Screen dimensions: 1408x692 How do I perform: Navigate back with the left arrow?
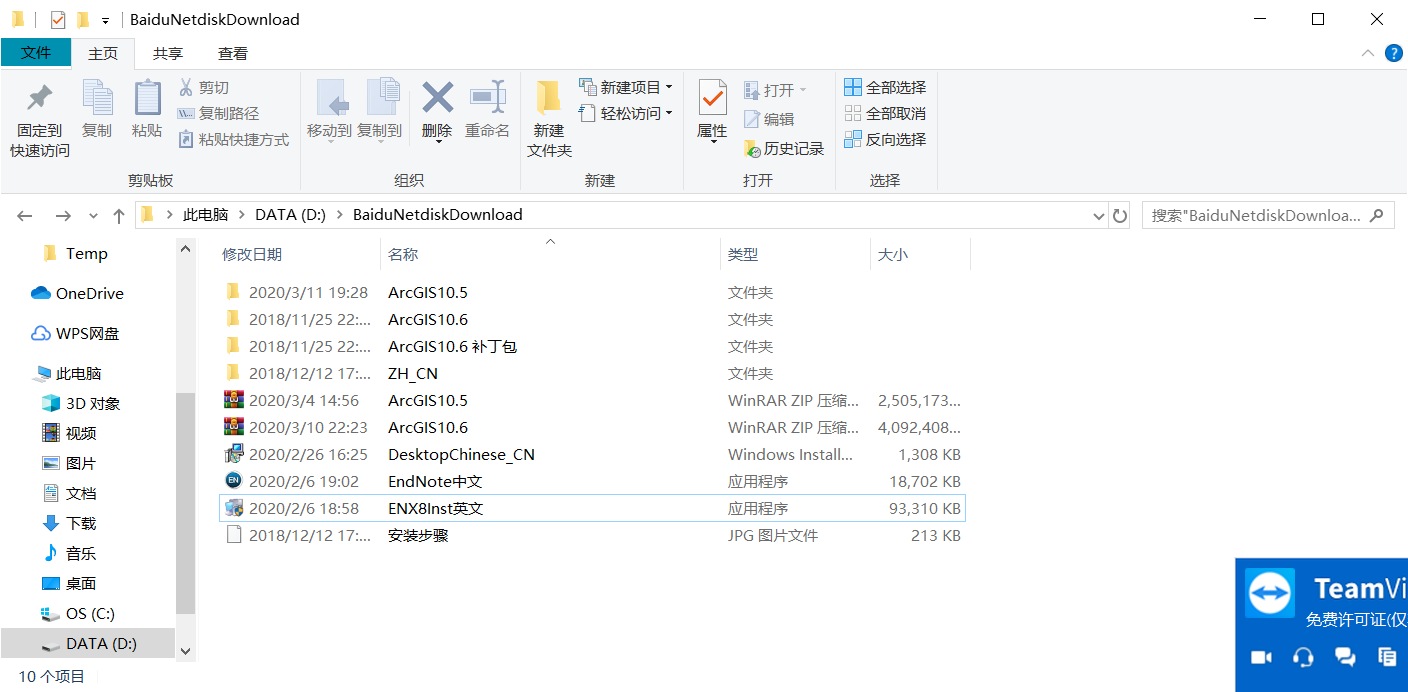point(25,215)
